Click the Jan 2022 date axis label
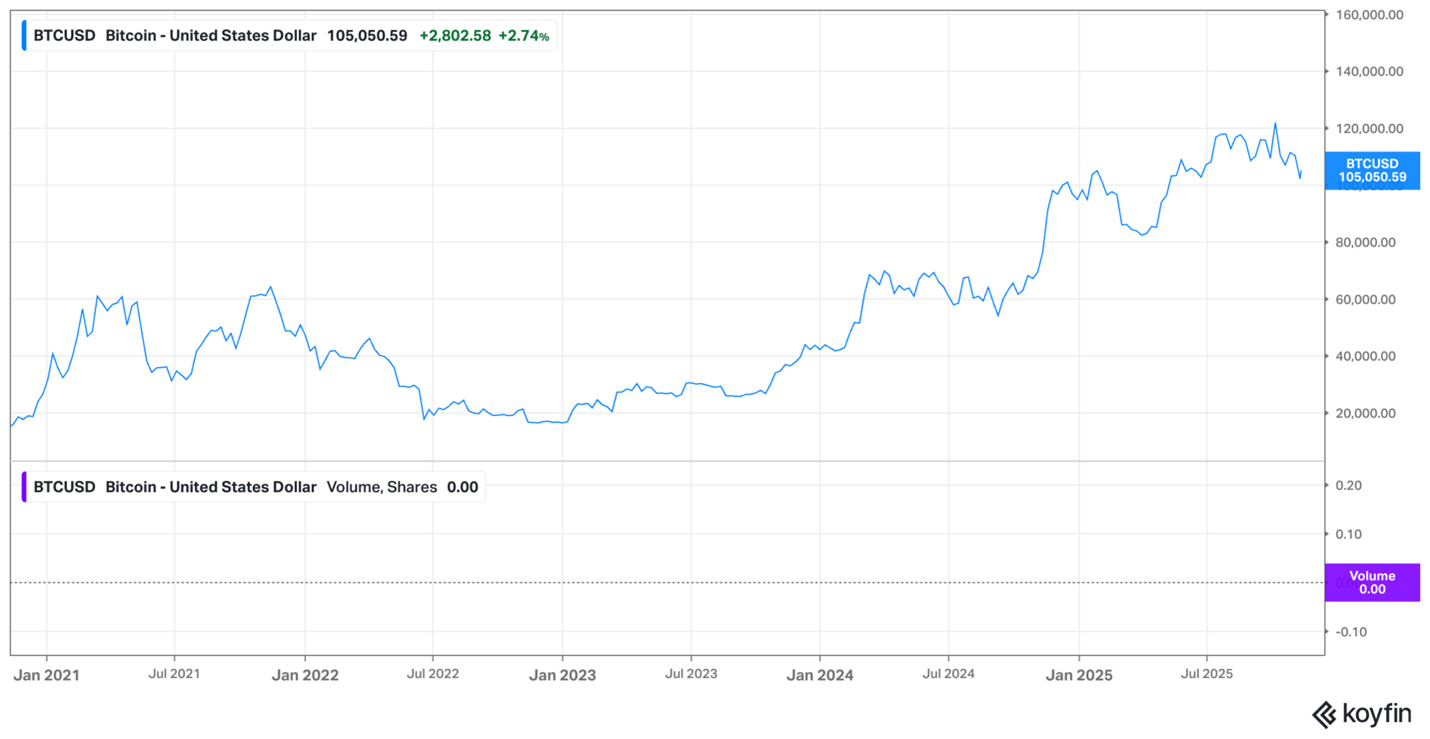Image resolution: width=1430 pixels, height=739 pixels. click(x=305, y=675)
